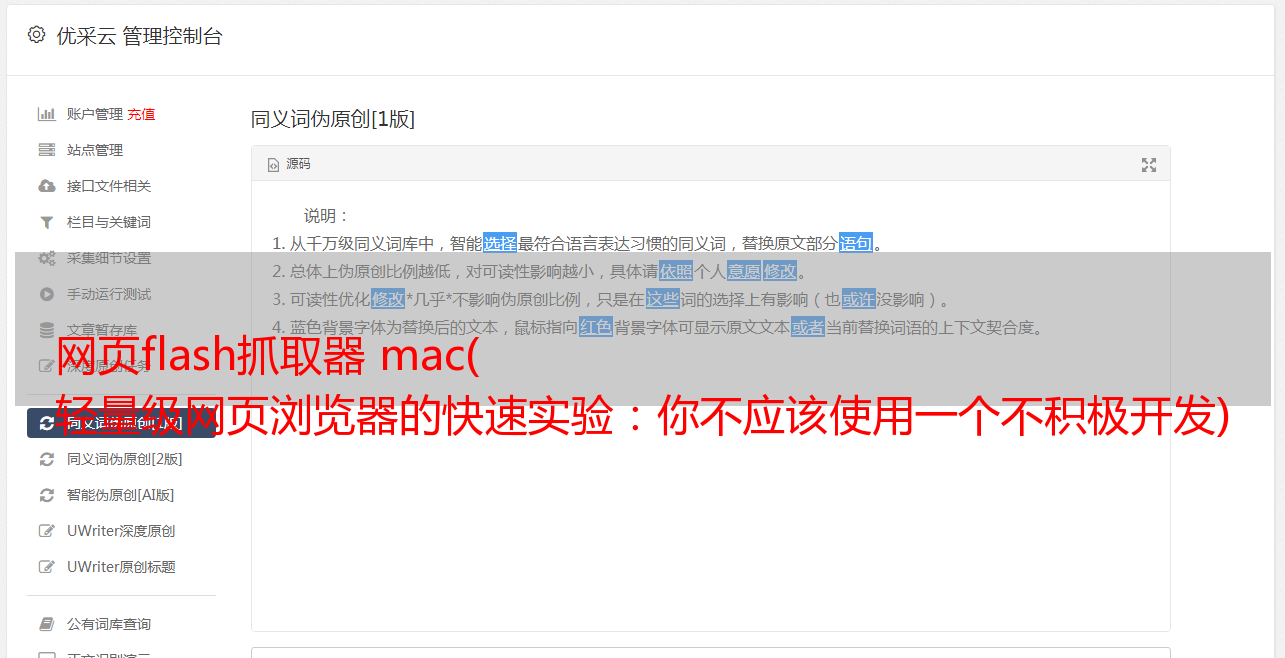Click the gear icon beside 优采云 管理控制台
This screenshot has height=658, width=1285.
(x=37, y=35)
